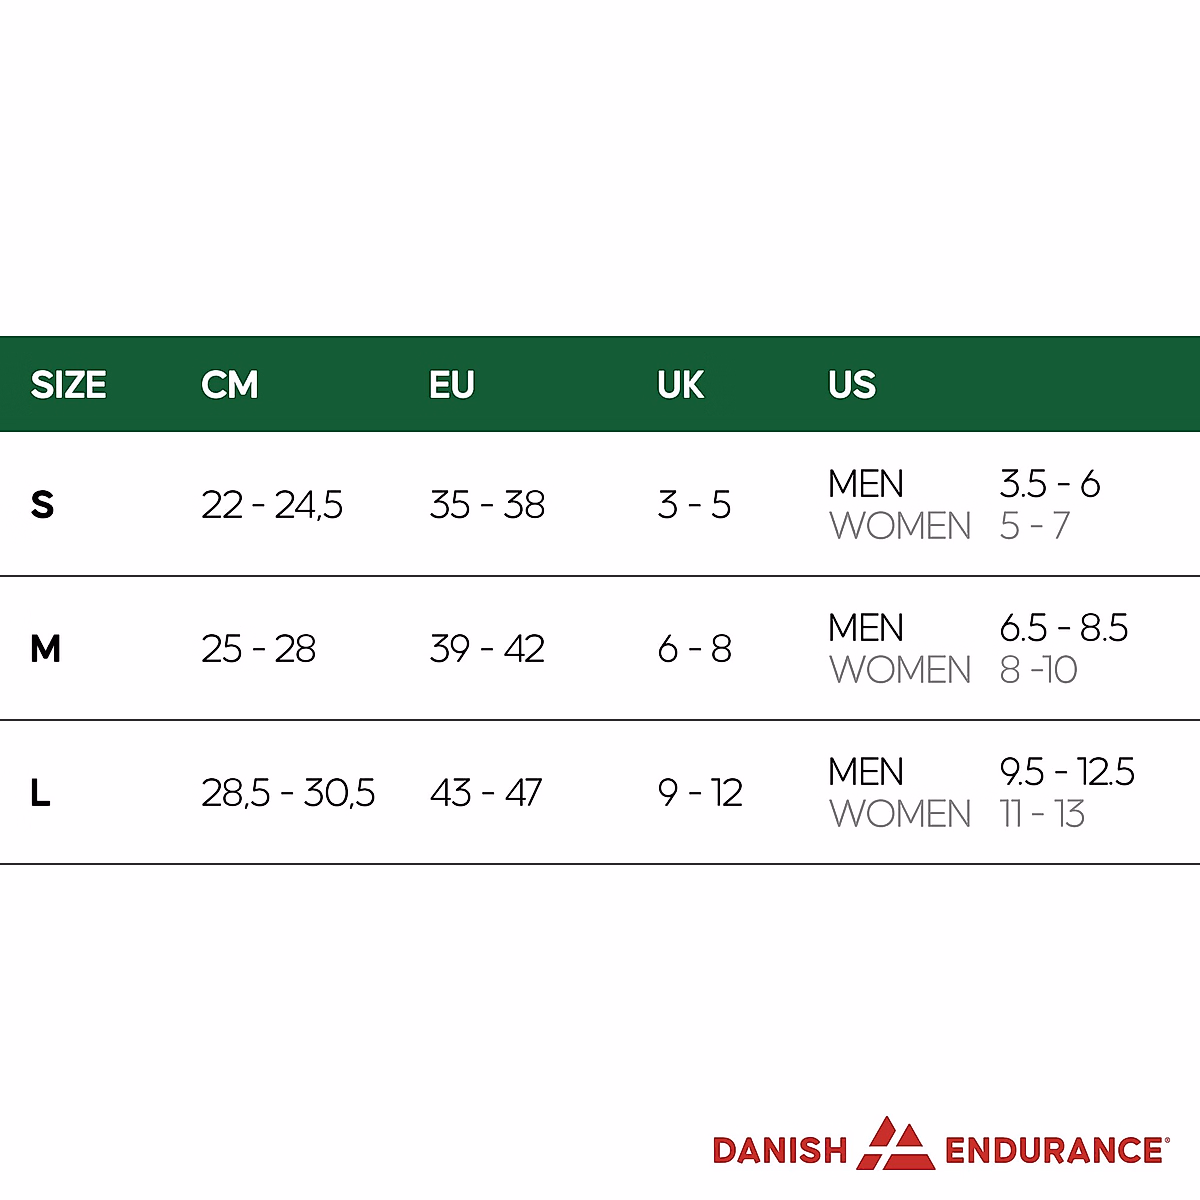1200x1200 pixels.
Task: Click the men's 9.5 - 12.5 US value
Action: pyautogui.click(x=1066, y=772)
